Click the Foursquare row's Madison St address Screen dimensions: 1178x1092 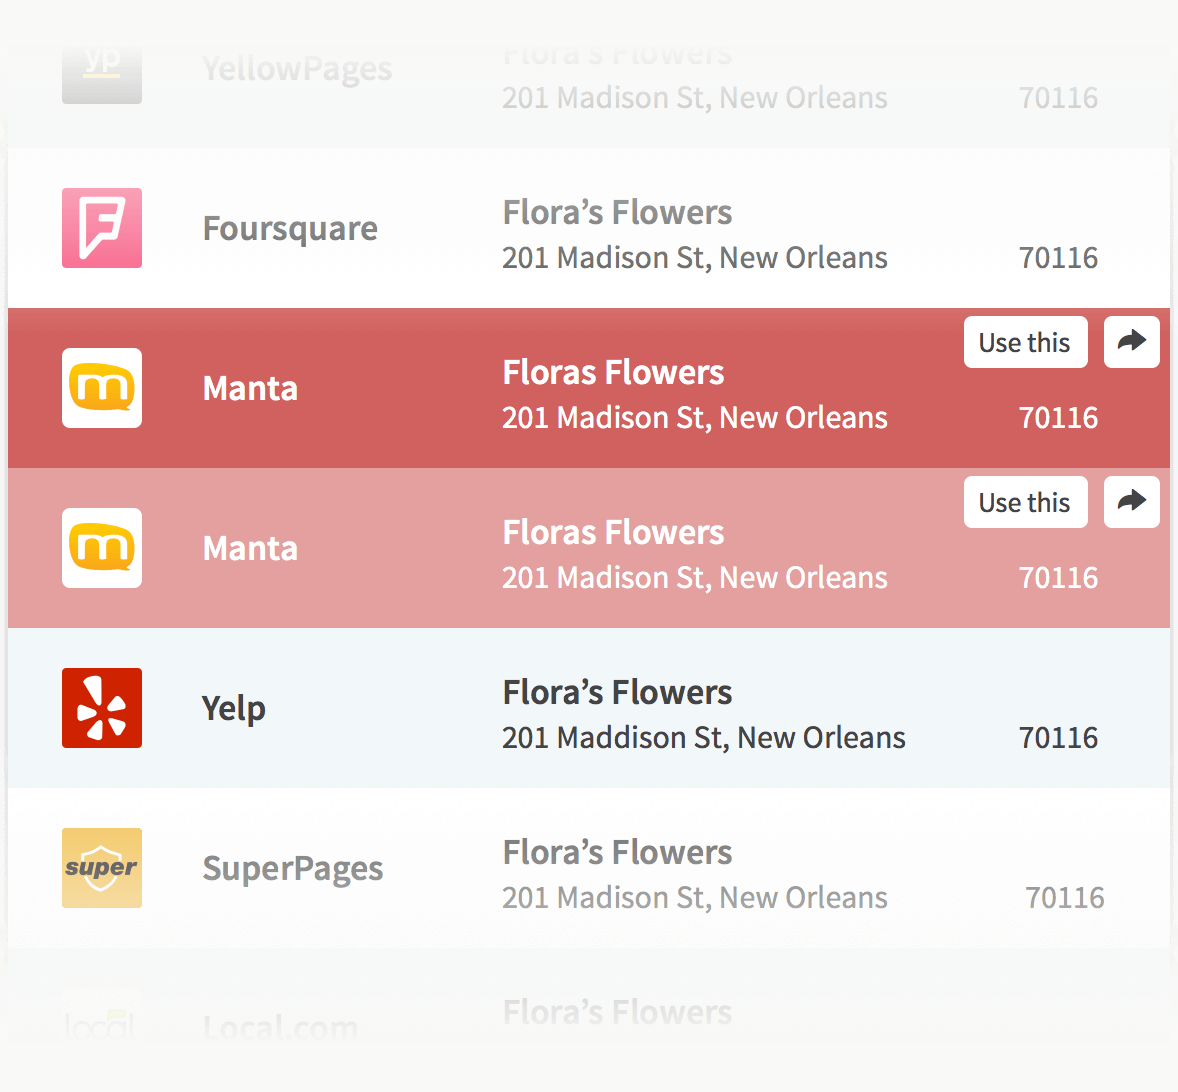(695, 258)
